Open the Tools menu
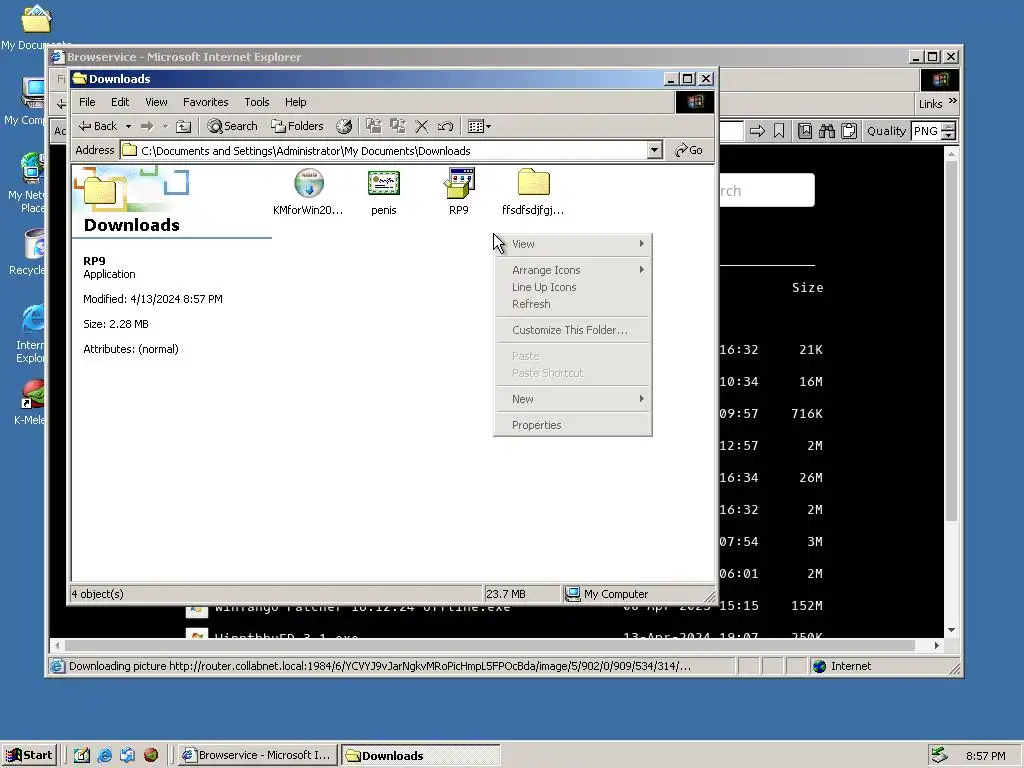The height and width of the screenshot is (768, 1024). click(x=257, y=102)
